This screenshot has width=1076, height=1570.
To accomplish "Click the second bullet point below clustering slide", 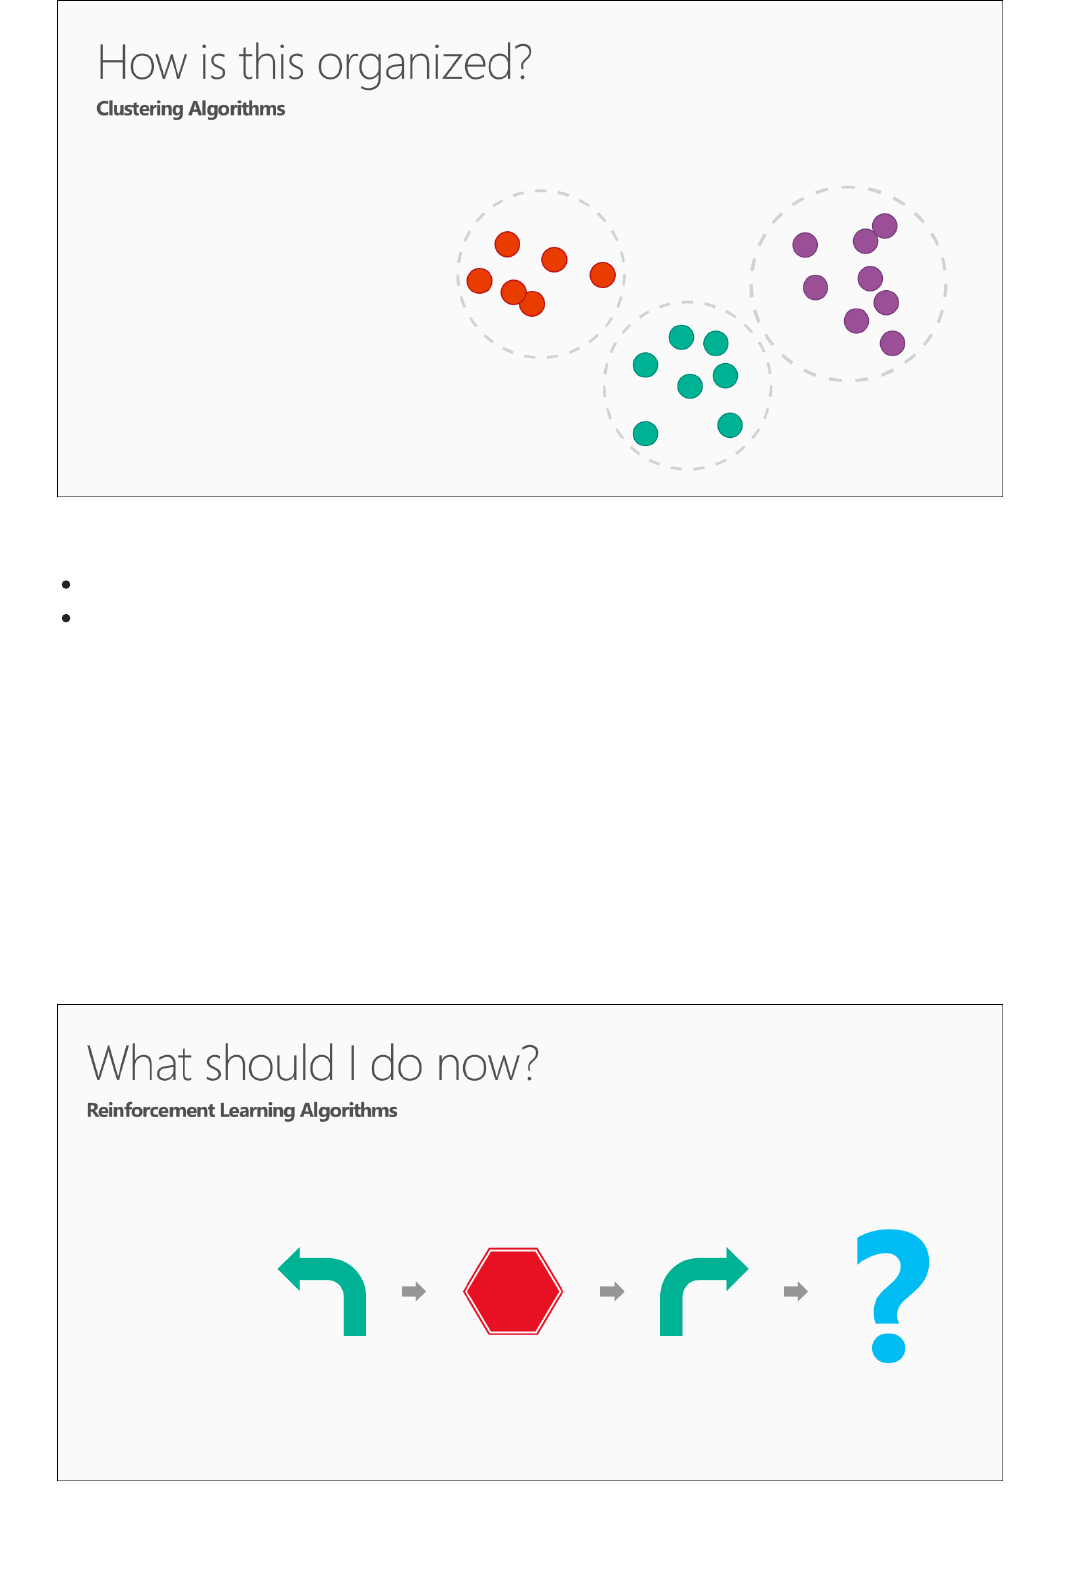I will click(x=66, y=619).
